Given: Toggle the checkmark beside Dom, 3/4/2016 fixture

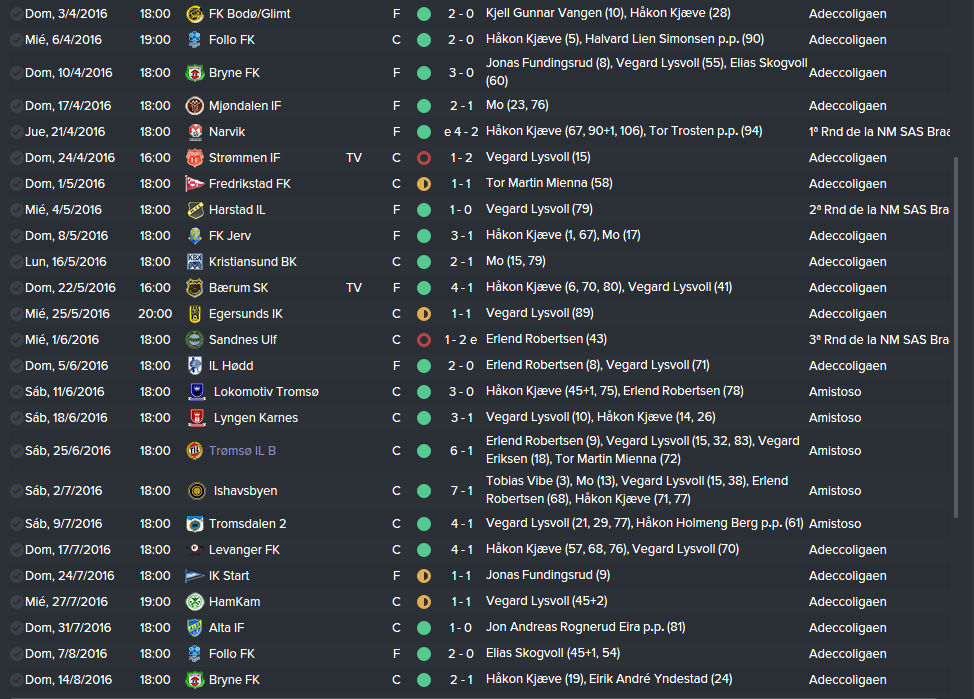Looking at the screenshot, I should [x=16, y=14].
